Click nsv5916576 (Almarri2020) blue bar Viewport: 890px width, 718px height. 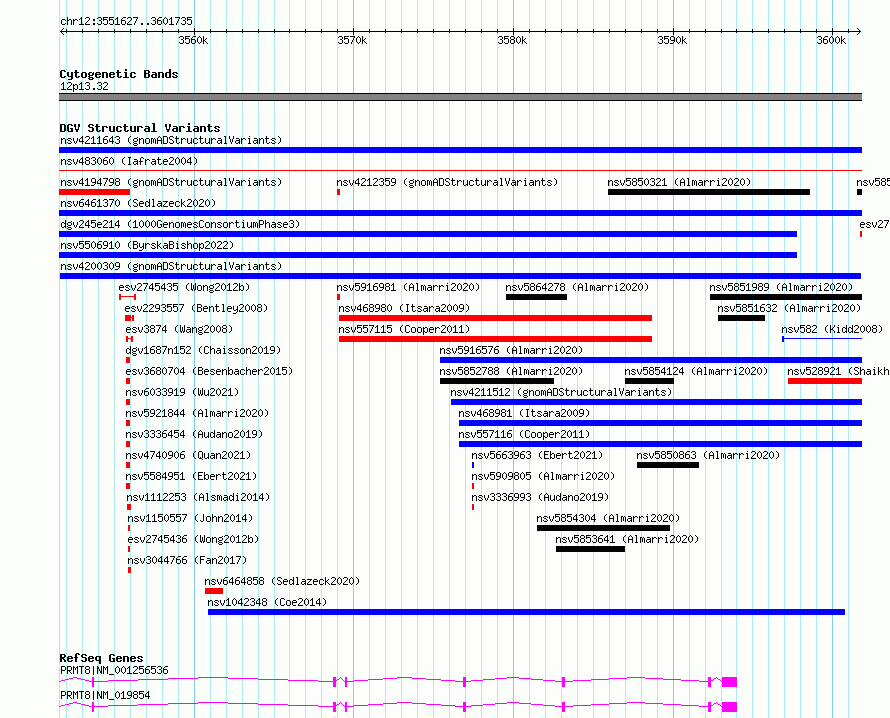(651, 360)
